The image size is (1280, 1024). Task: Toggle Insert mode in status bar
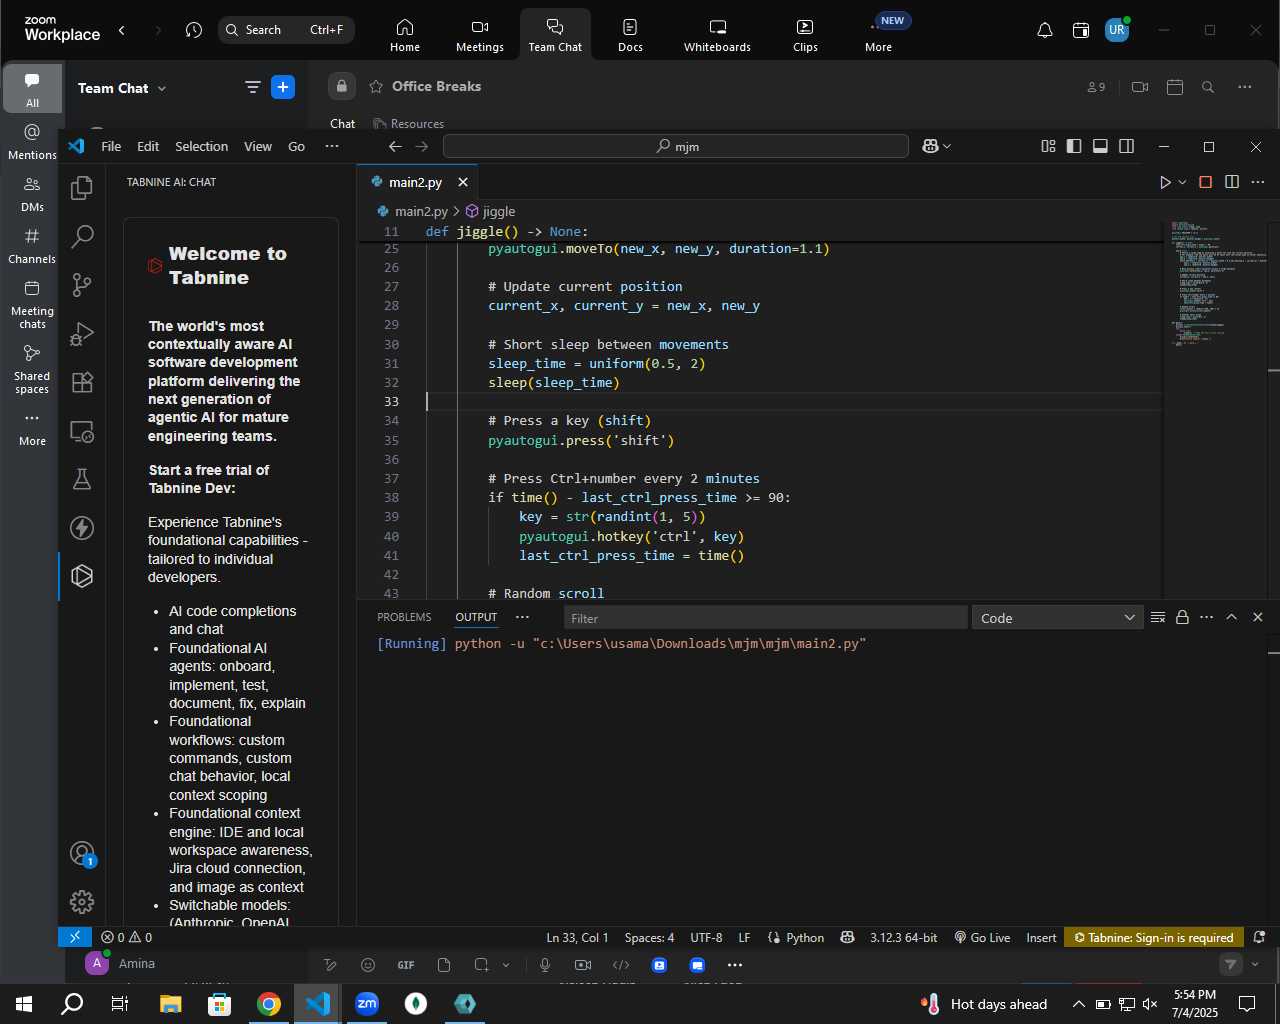click(1041, 937)
